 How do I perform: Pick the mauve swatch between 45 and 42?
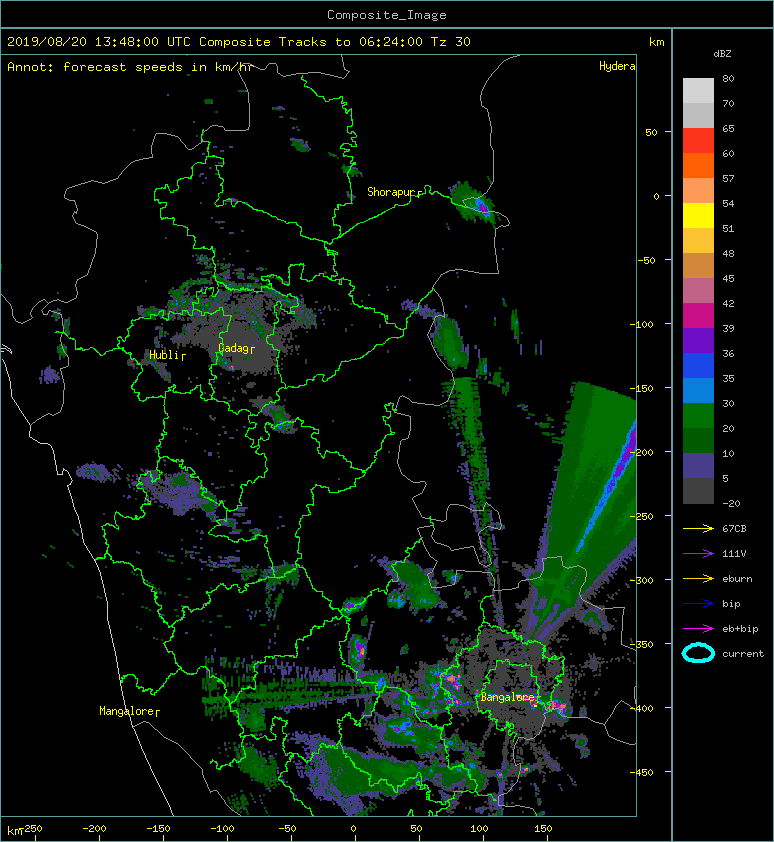click(698, 291)
